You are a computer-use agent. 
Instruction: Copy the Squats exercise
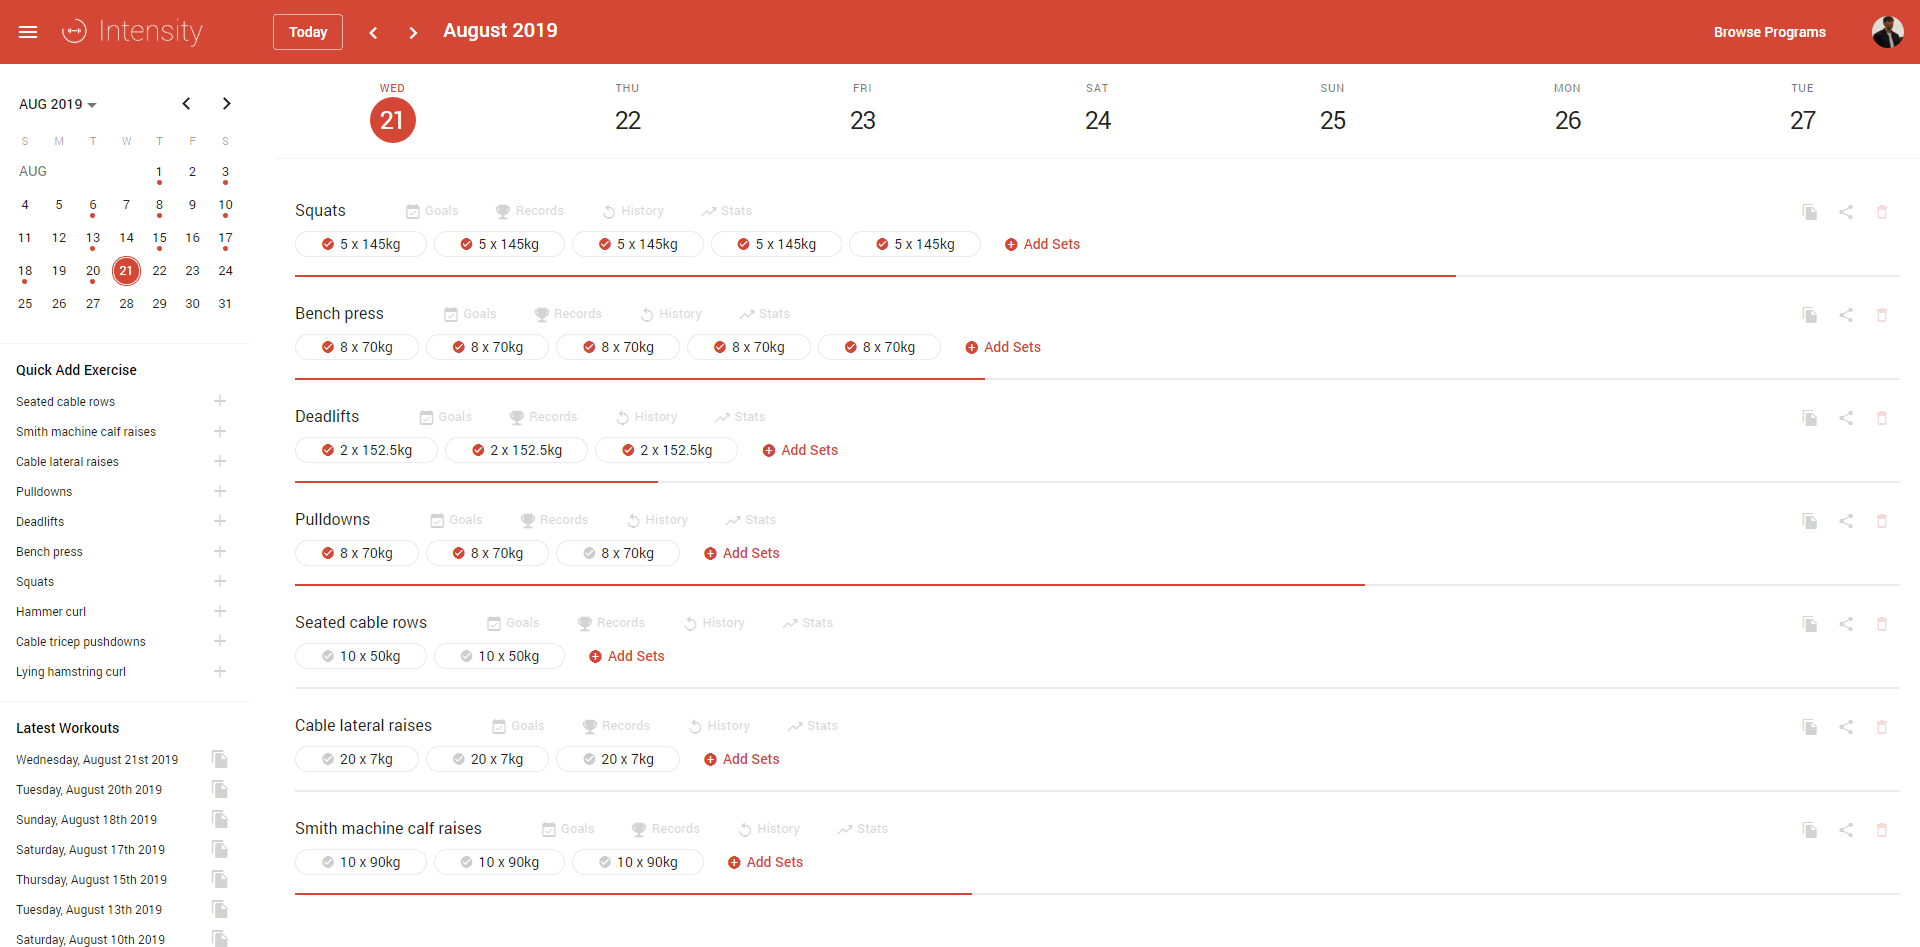(x=1810, y=212)
